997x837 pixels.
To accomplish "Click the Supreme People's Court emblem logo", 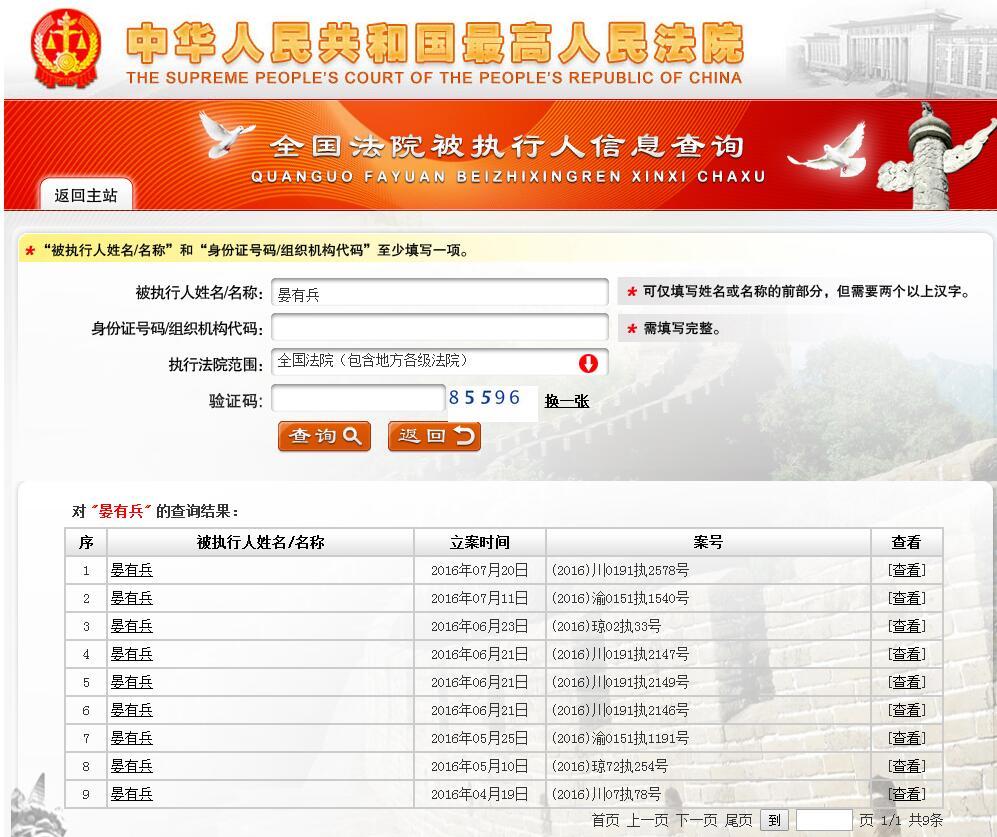I will 66,48.
